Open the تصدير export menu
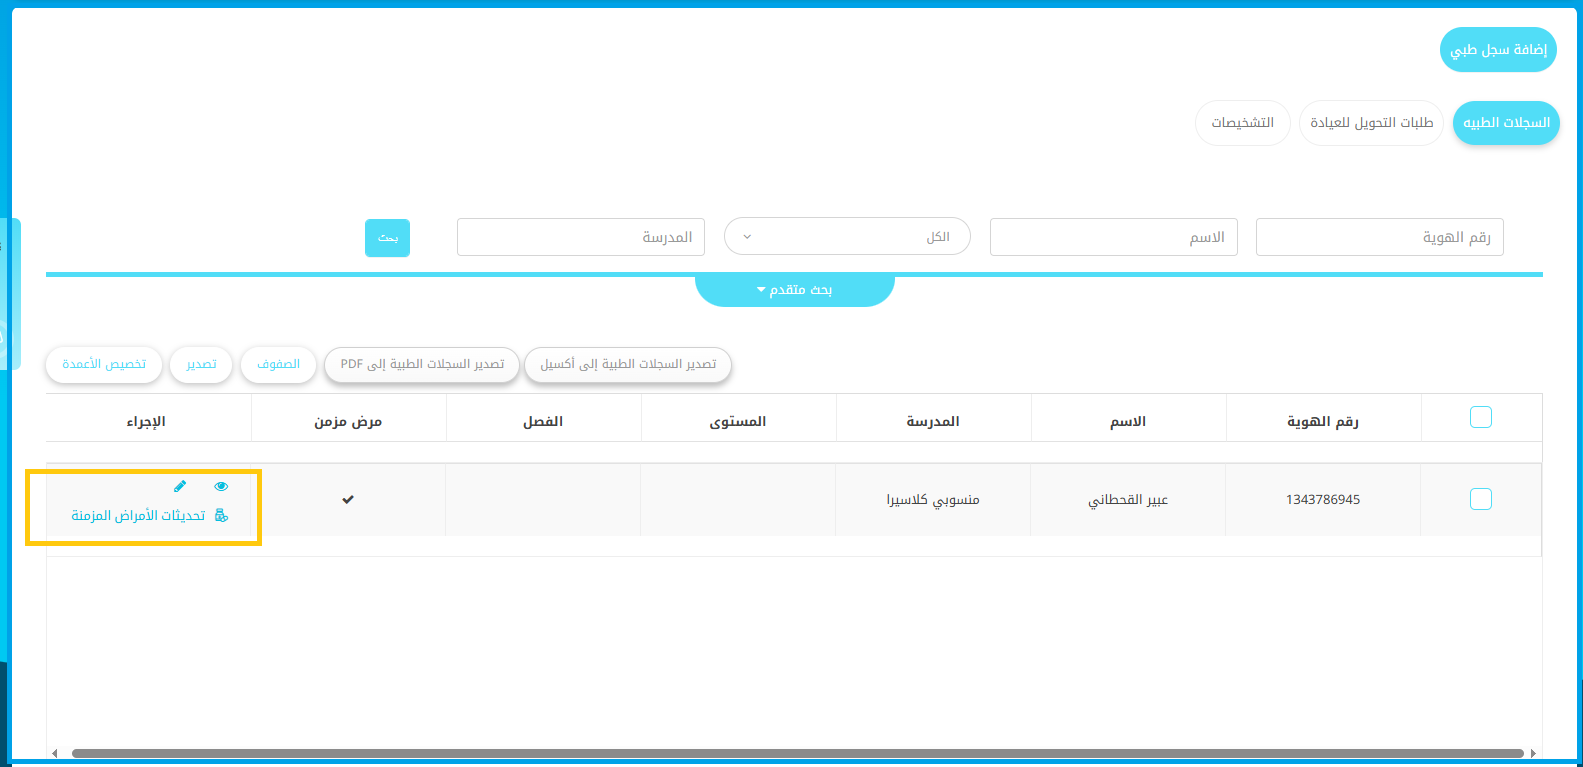The width and height of the screenshot is (1583, 767). [x=201, y=365]
